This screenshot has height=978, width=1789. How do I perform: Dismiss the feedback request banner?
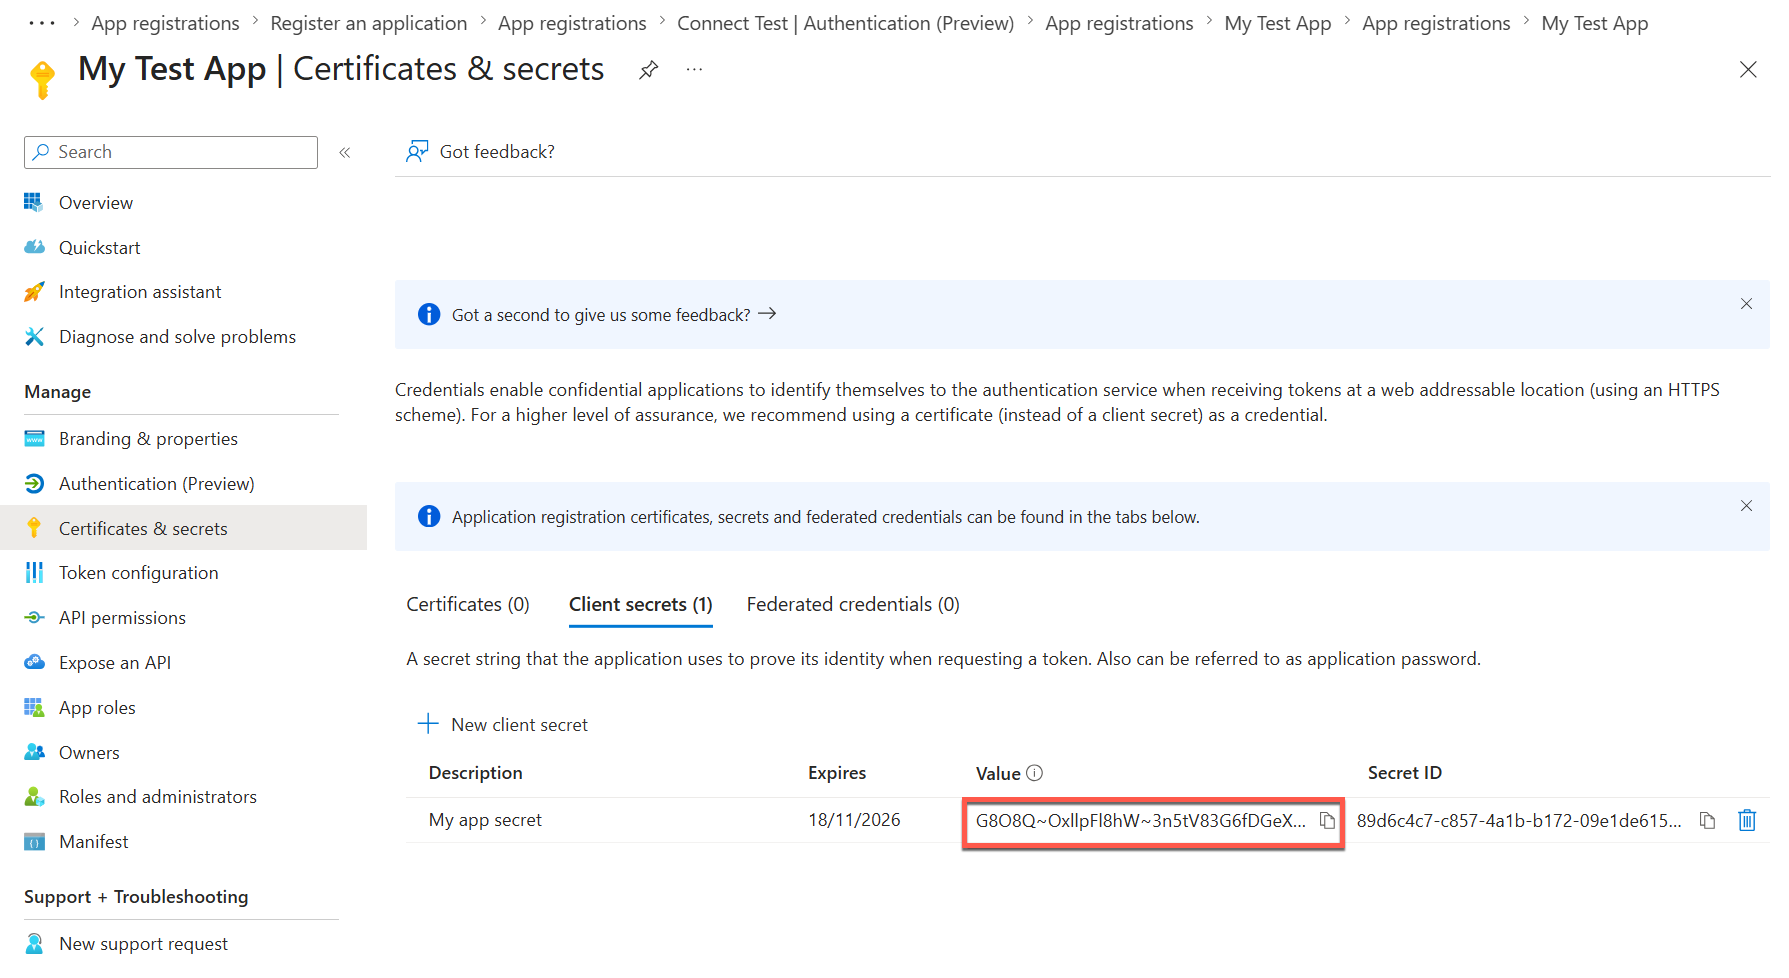click(x=1746, y=304)
